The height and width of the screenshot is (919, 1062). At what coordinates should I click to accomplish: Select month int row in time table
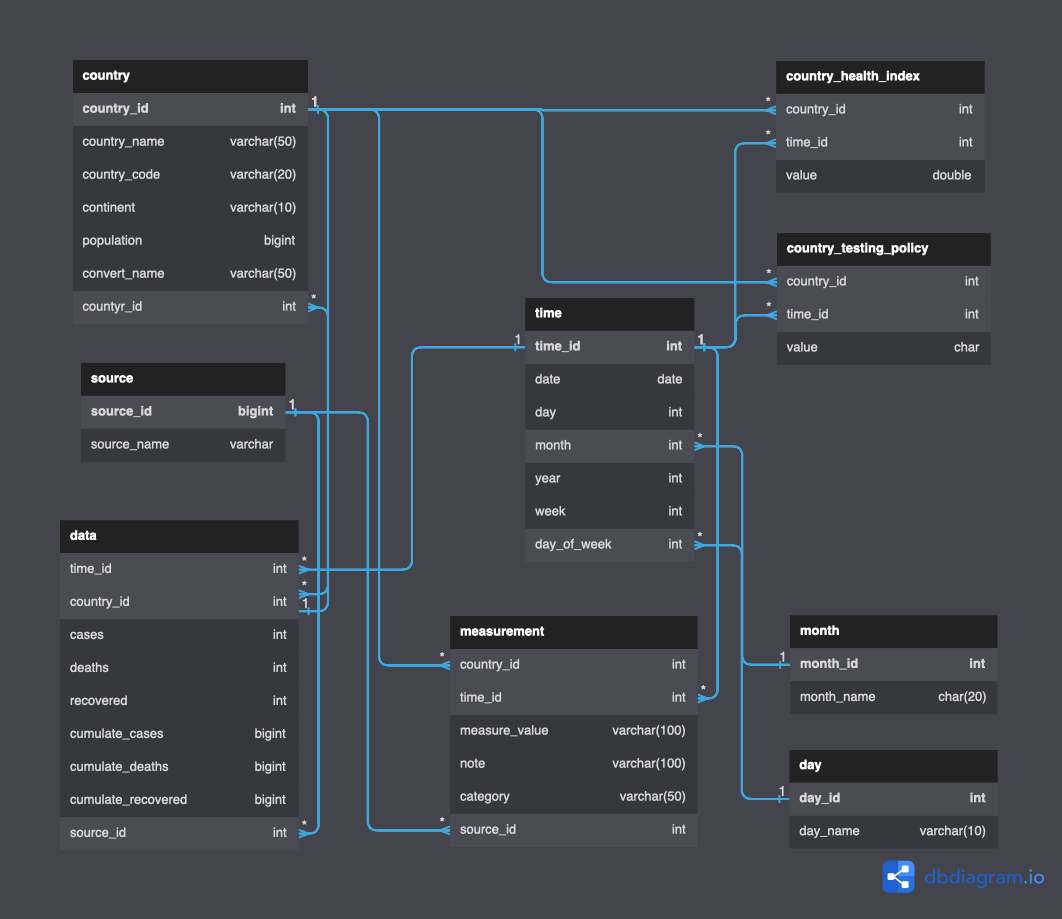pyautogui.click(x=610, y=446)
